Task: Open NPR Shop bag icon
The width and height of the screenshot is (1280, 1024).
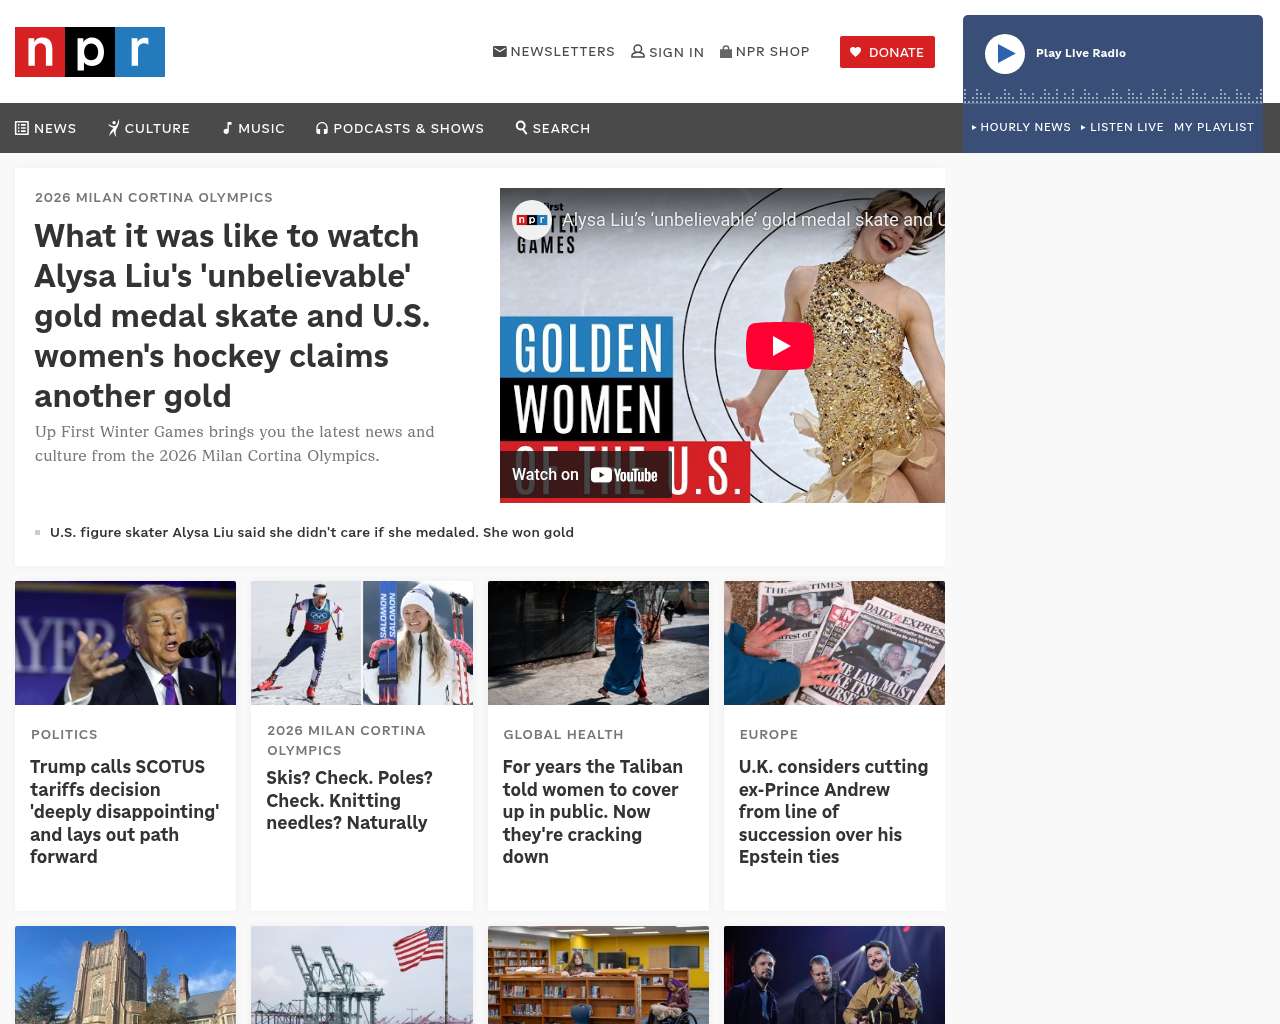Action: click(726, 52)
